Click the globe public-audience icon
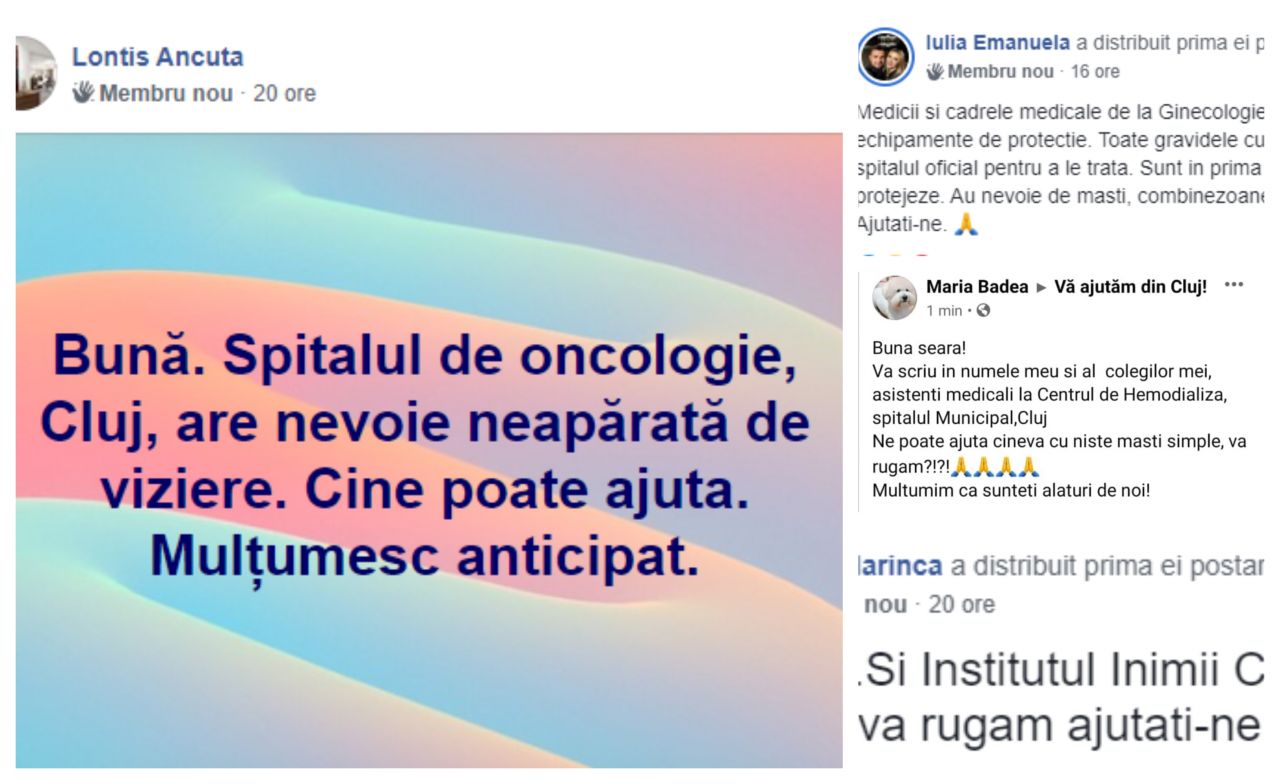1280x784 pixels. pyautogui.click(x=983, y=311)
